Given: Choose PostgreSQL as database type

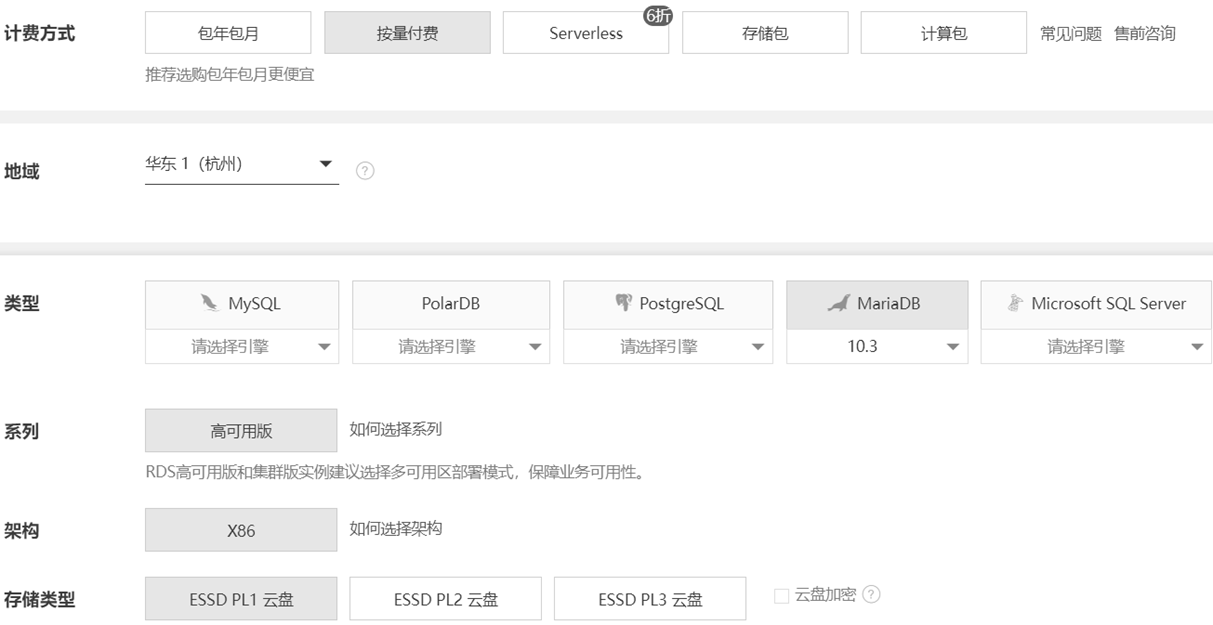Looking at the screenshot, I should click(x=668, y=304).
